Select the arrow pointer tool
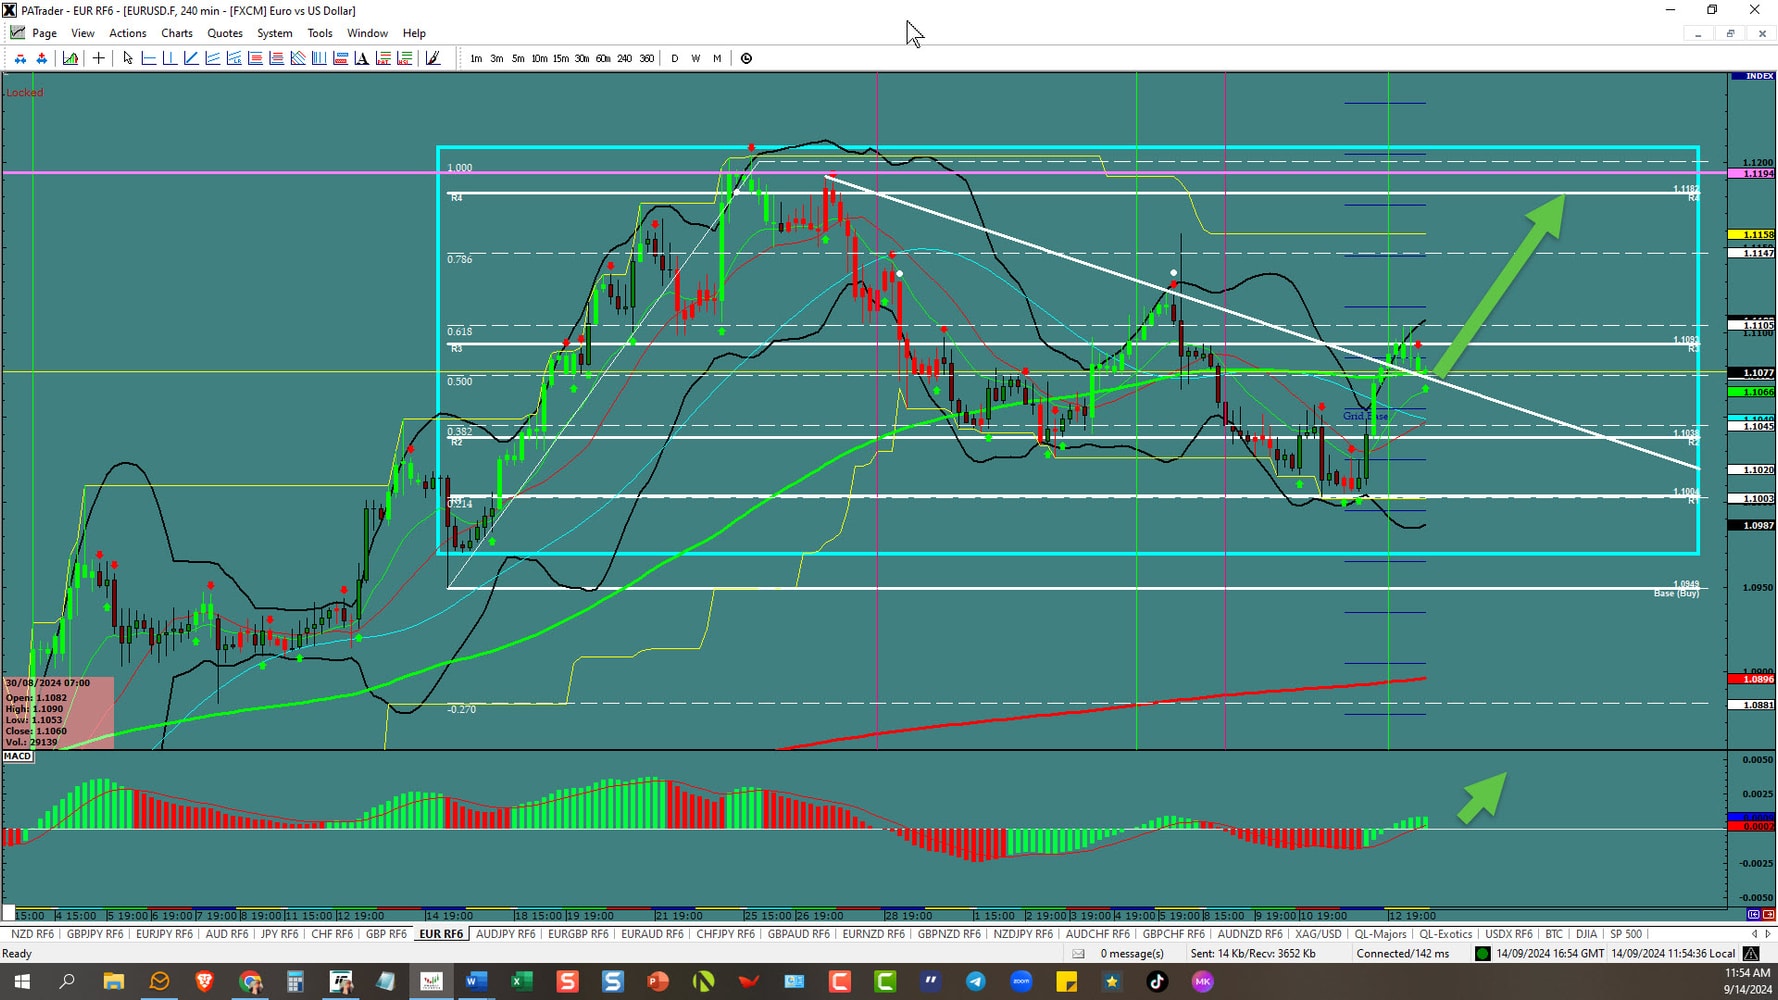 coord(127,58)
